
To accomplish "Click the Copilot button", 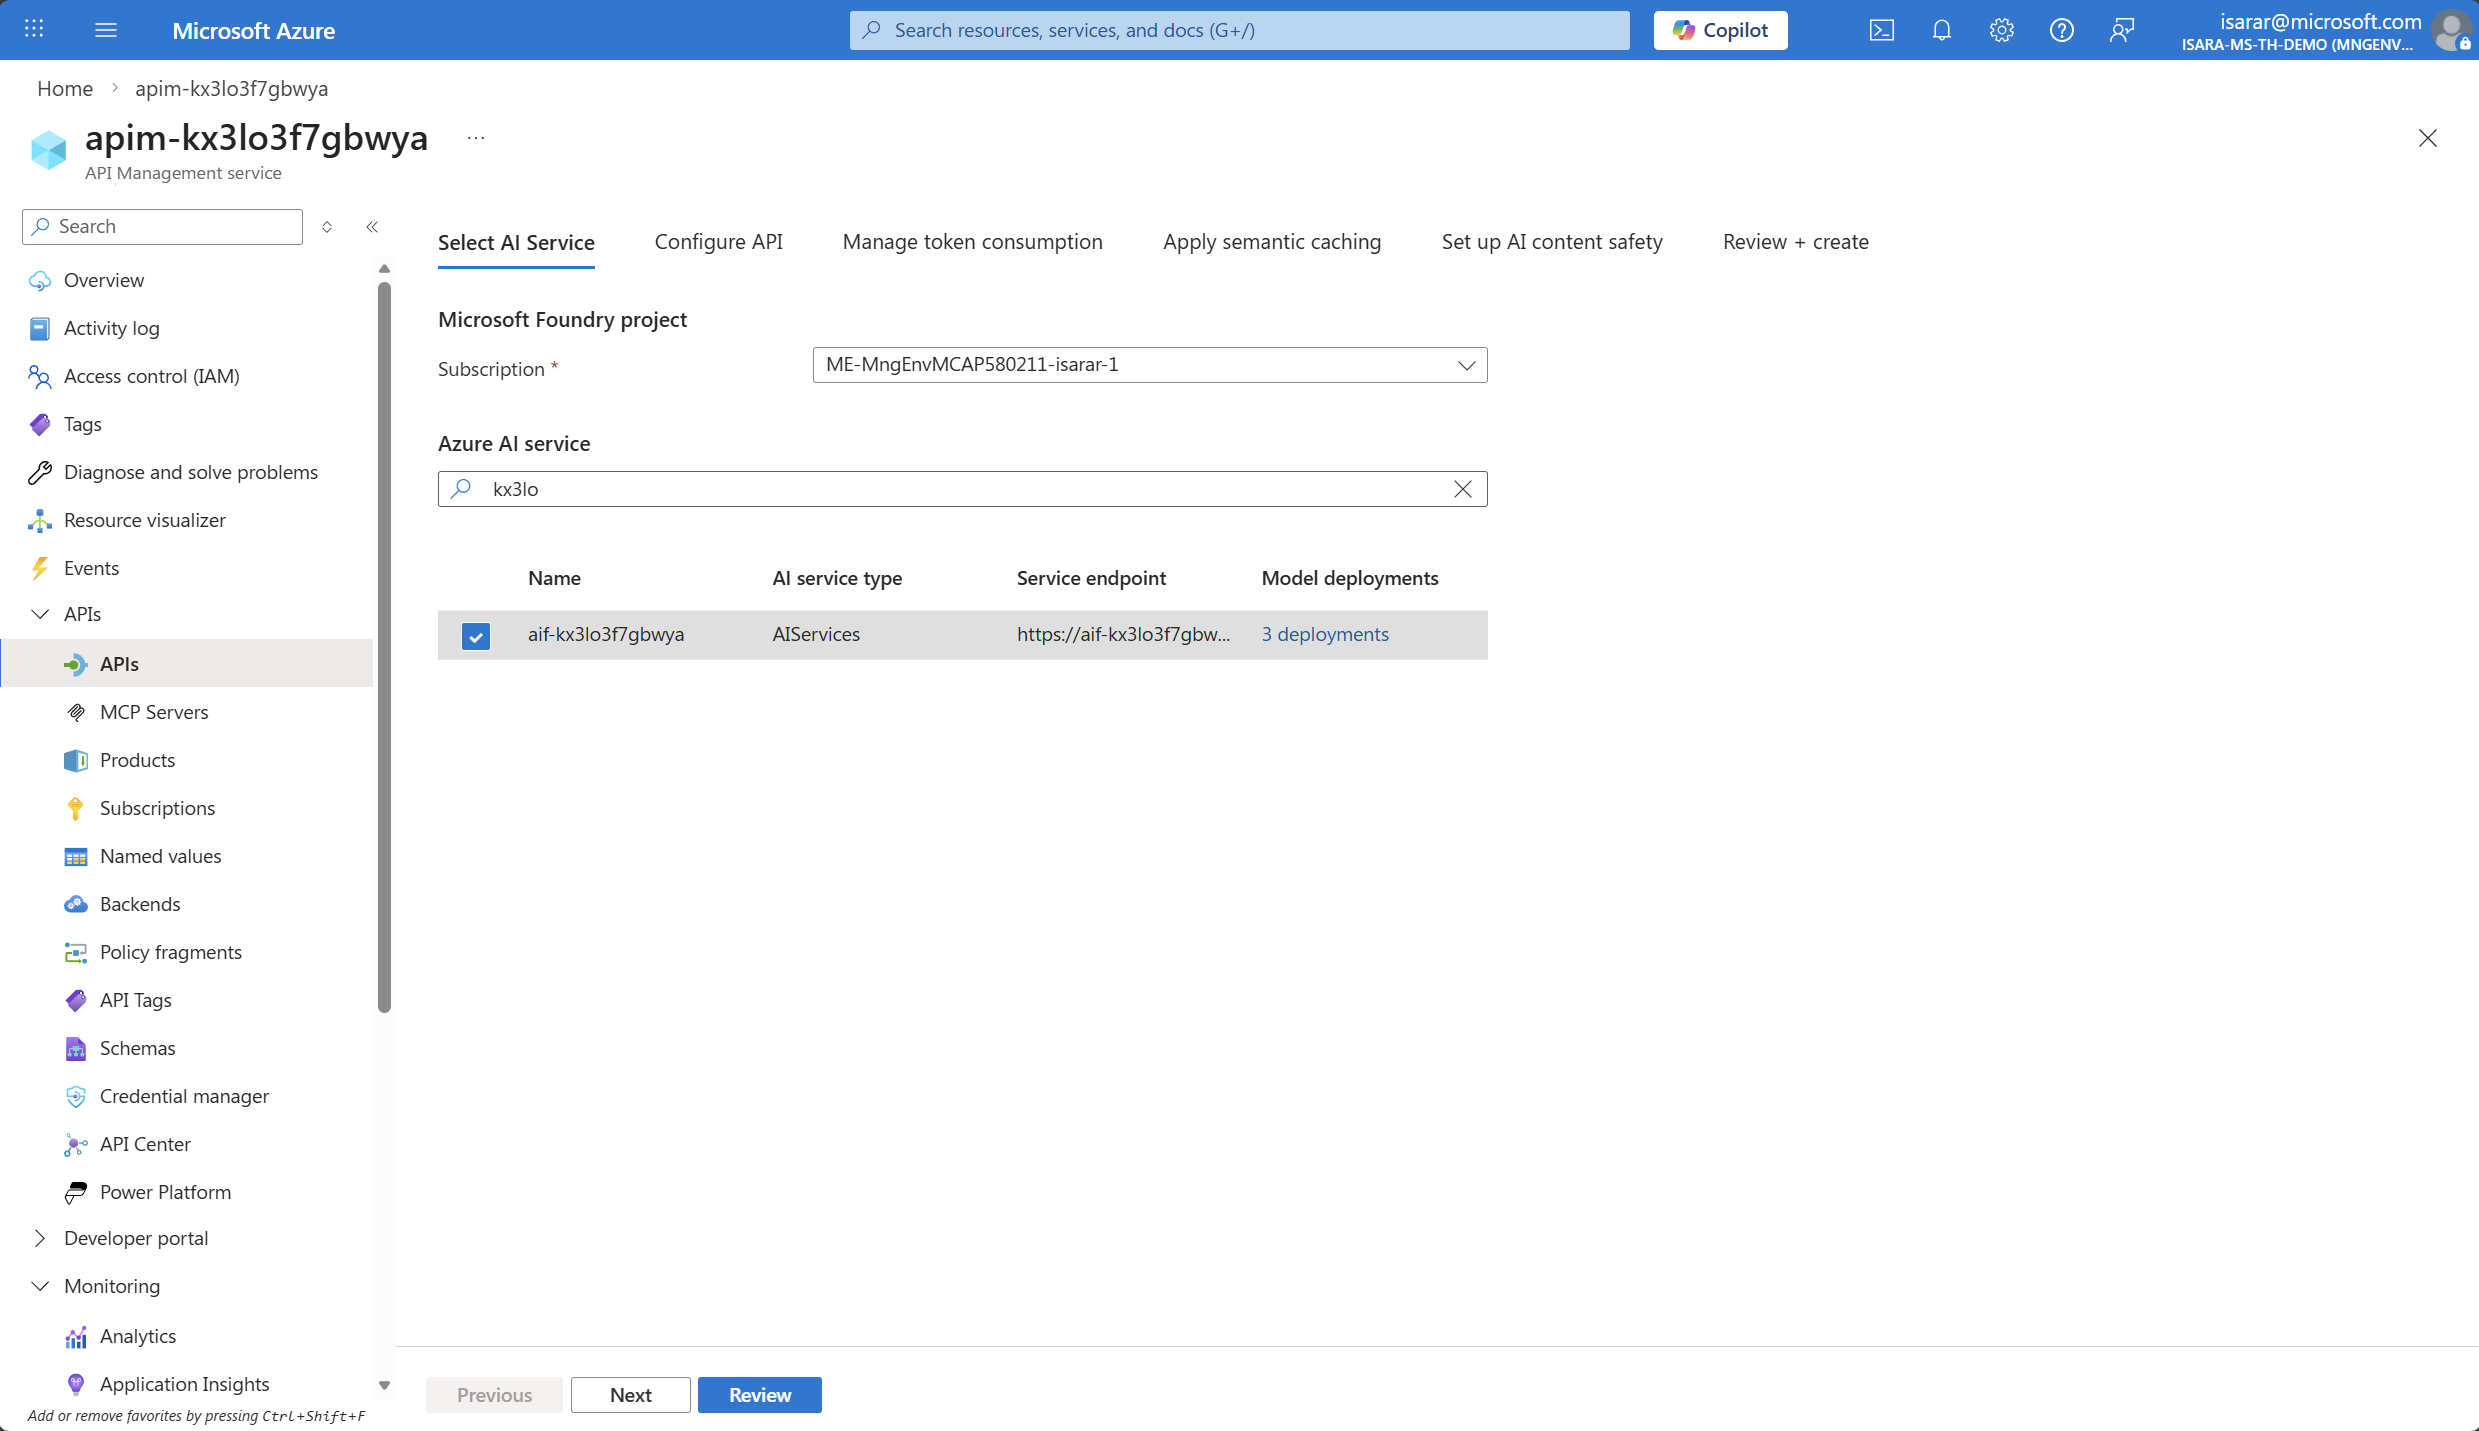I will [x=1720, y=30].
